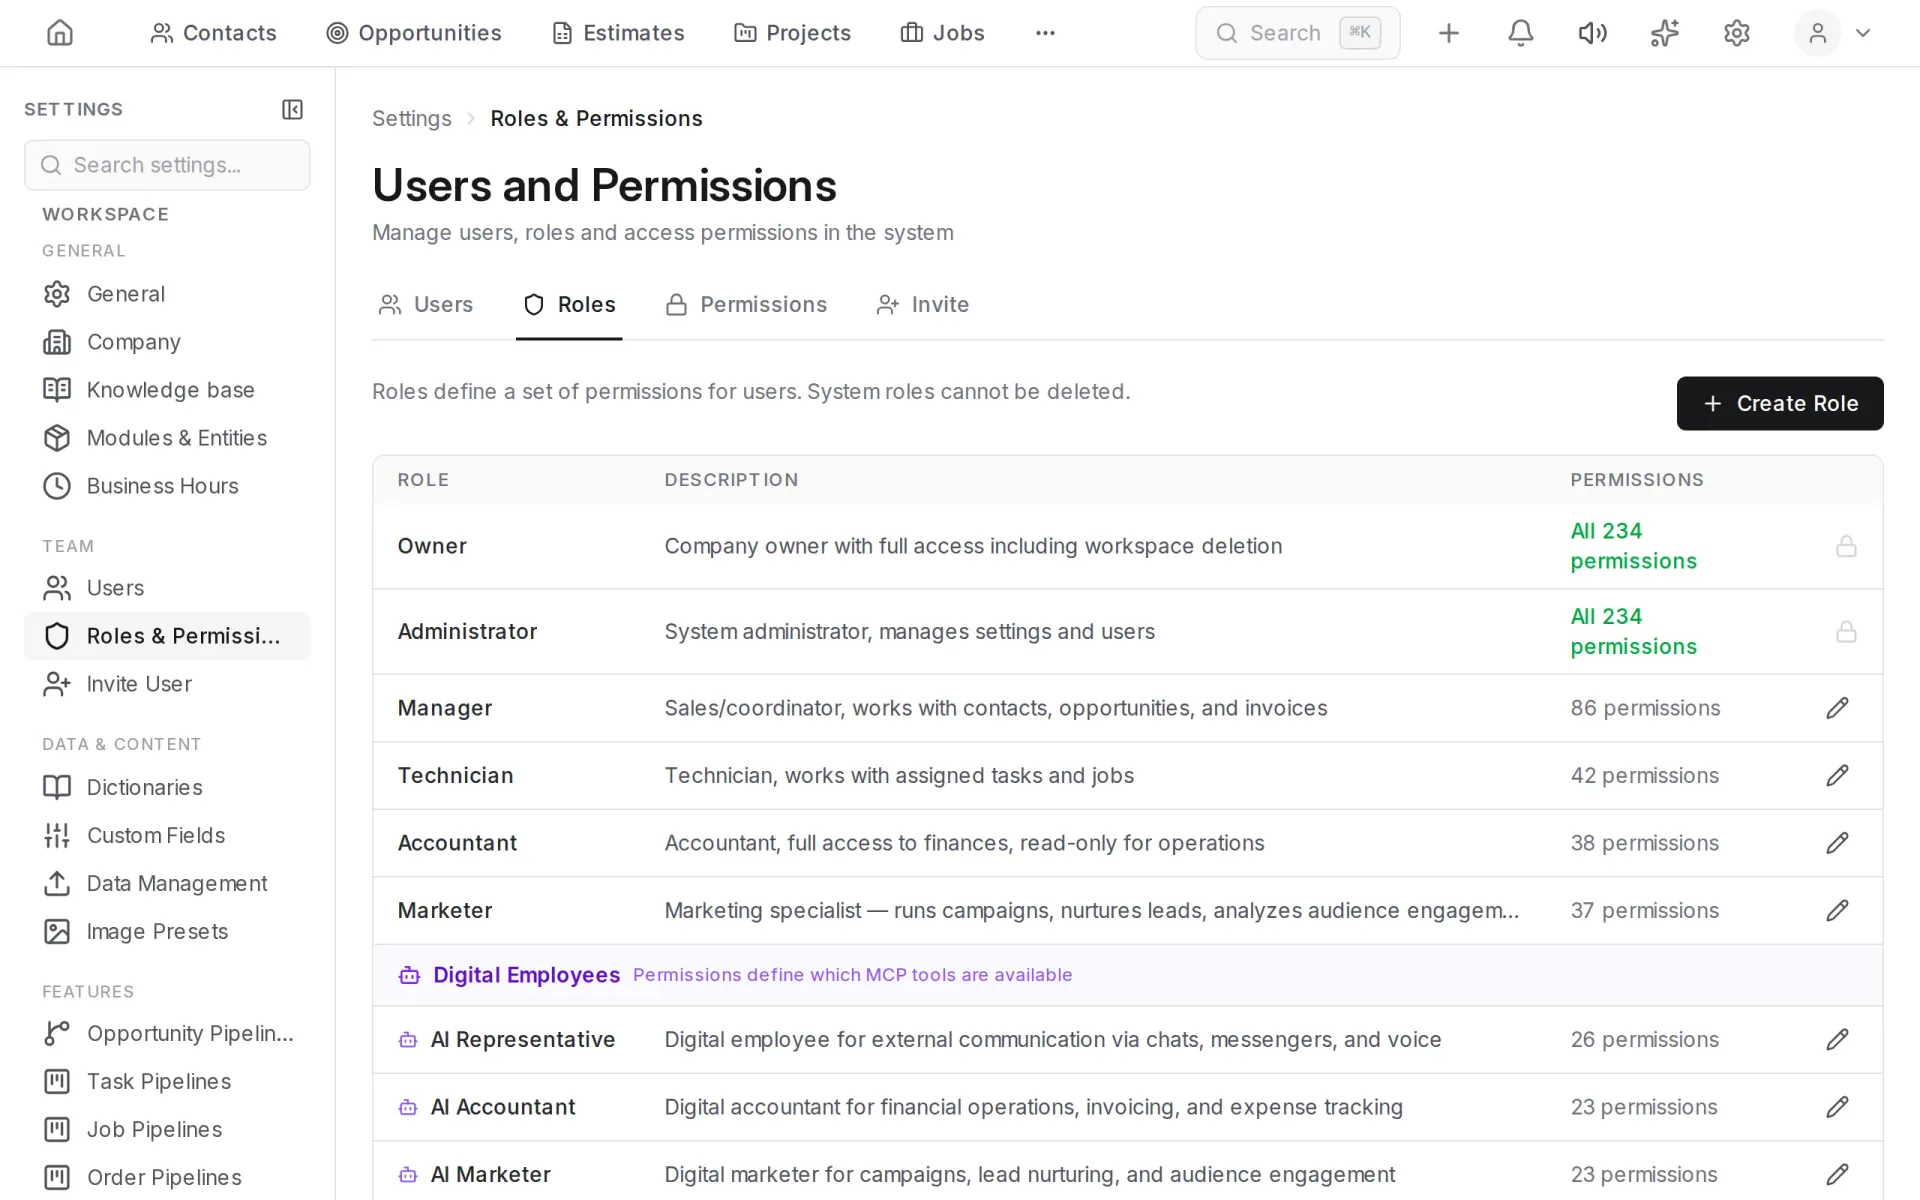Edit the AI Accountant role pencil
The height and width of the screenshot is (1200, 1920).
point(1837,1107)
